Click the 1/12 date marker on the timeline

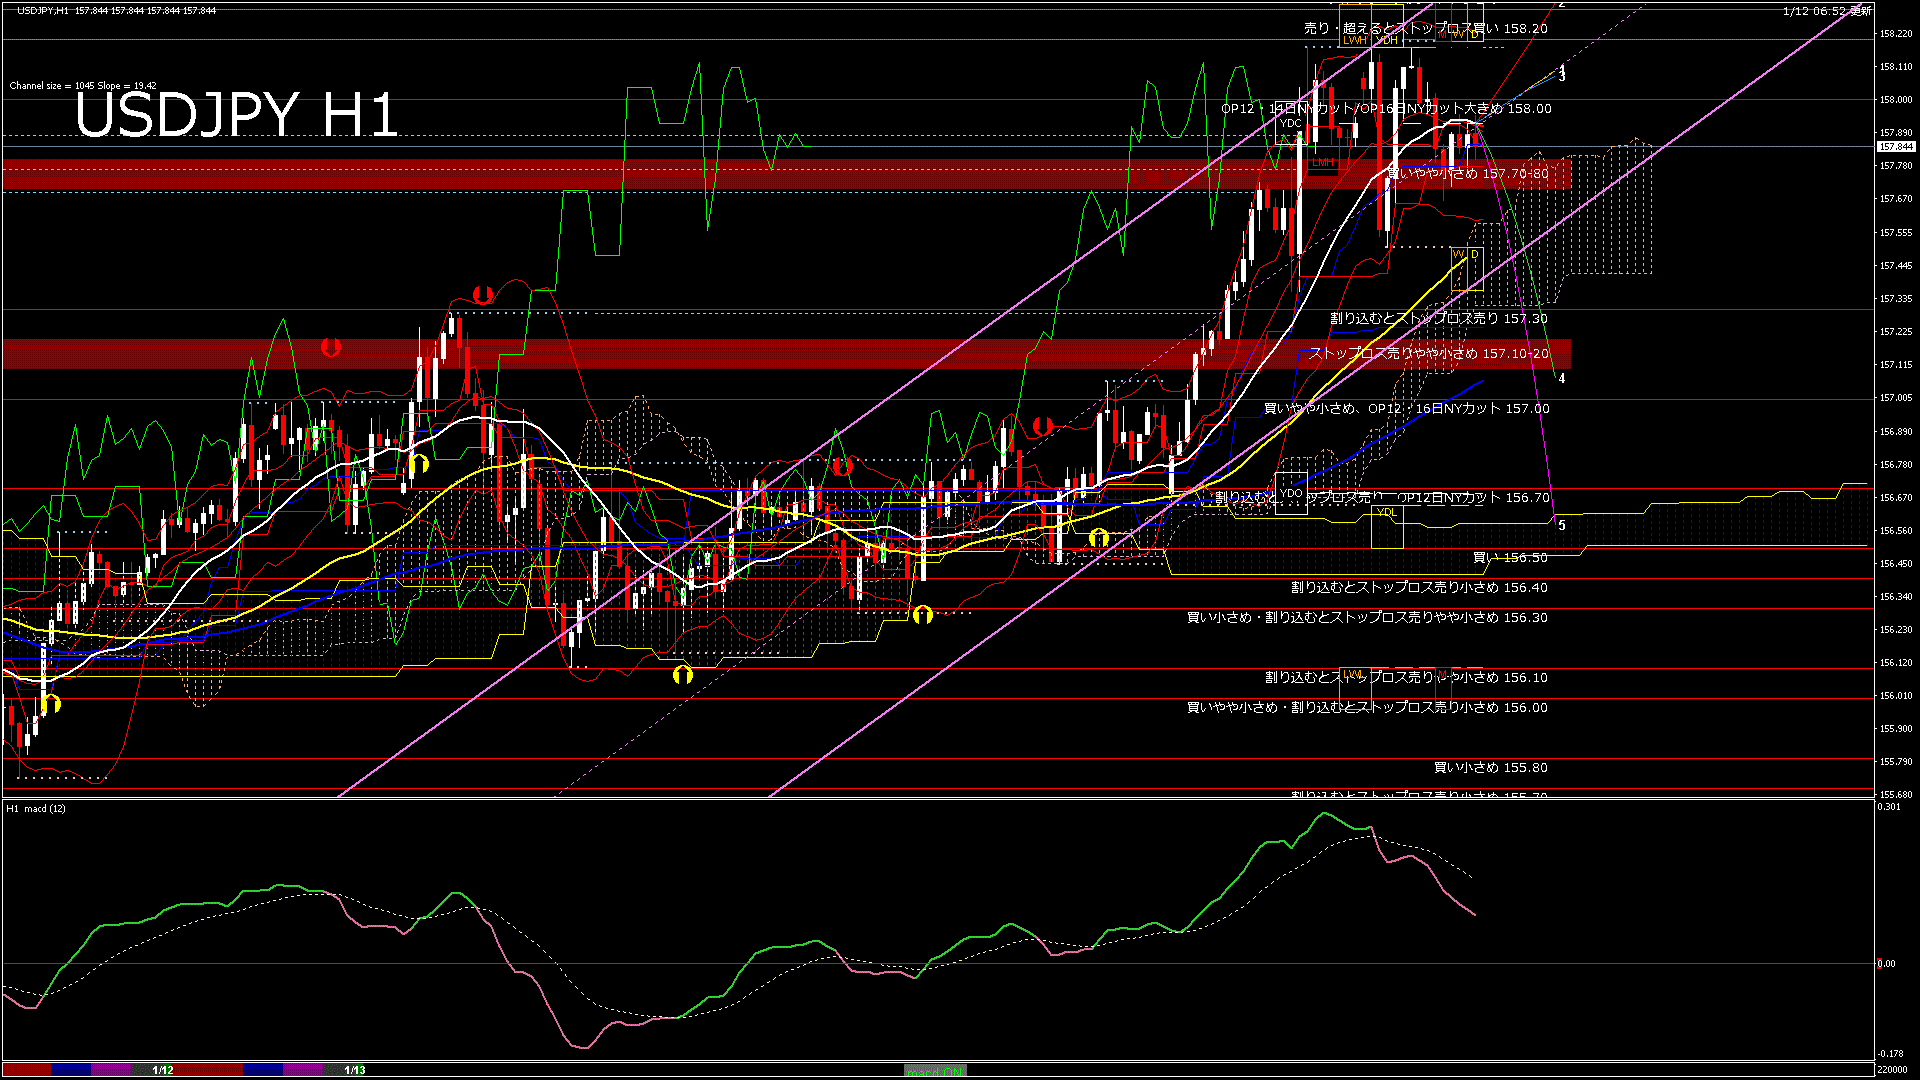click(x=162, y=1070)
